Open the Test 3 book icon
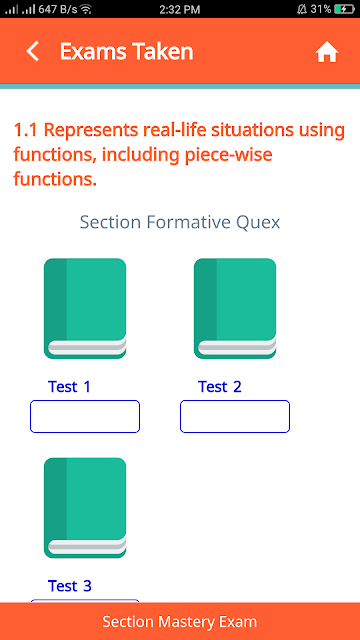360x640 pixels. pos(85,508)
